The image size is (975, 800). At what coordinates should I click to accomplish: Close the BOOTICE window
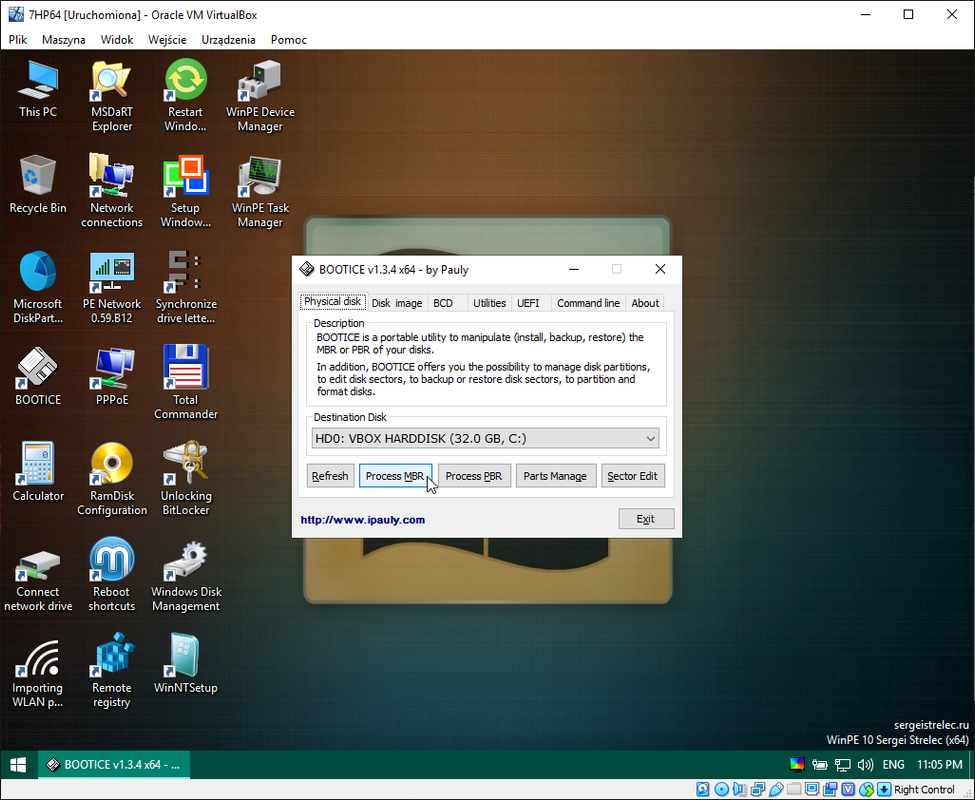coord(660,269)
